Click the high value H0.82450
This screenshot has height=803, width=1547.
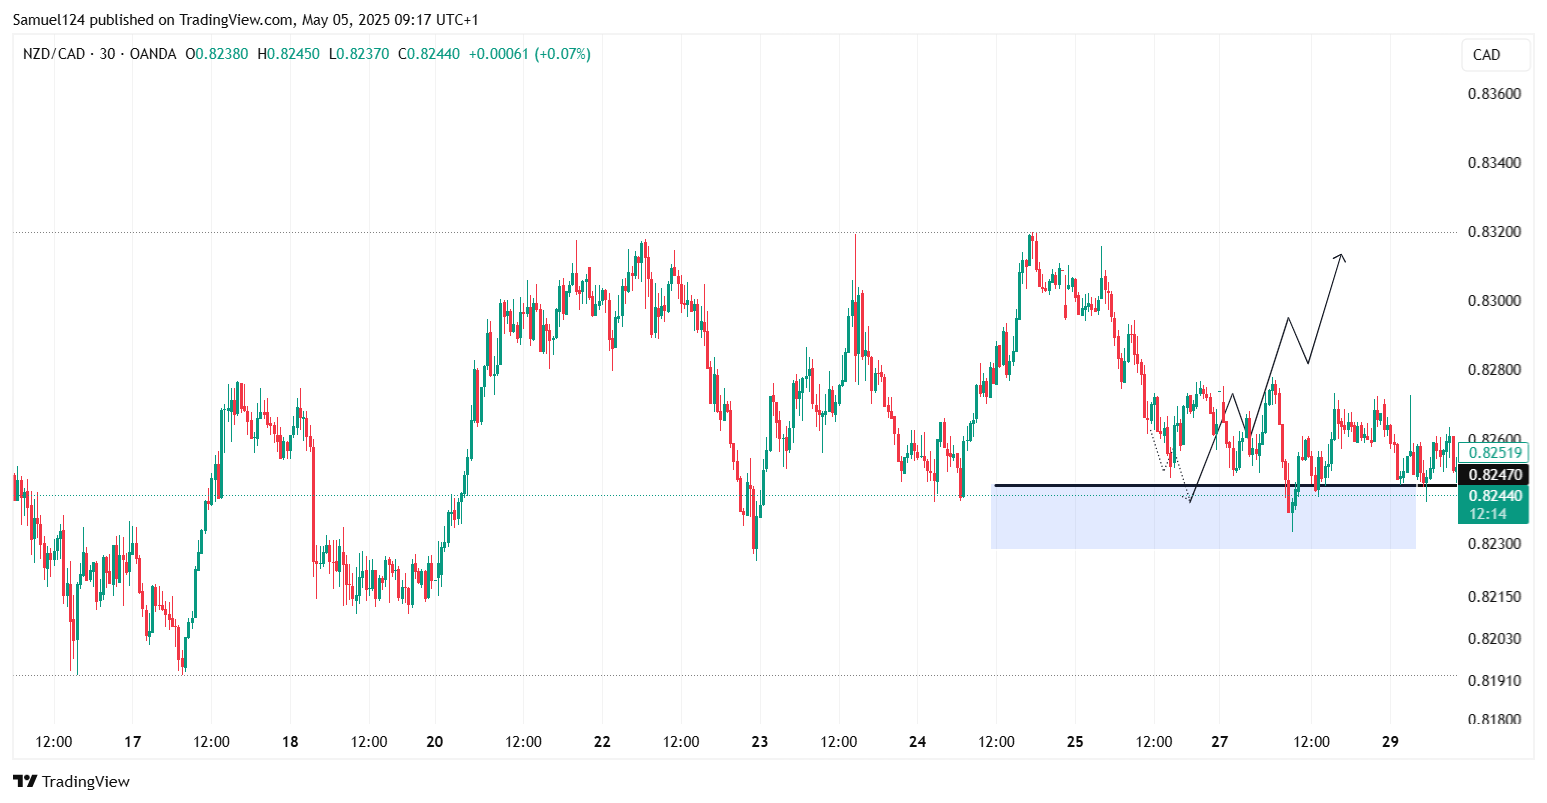(x=288, y=54)
